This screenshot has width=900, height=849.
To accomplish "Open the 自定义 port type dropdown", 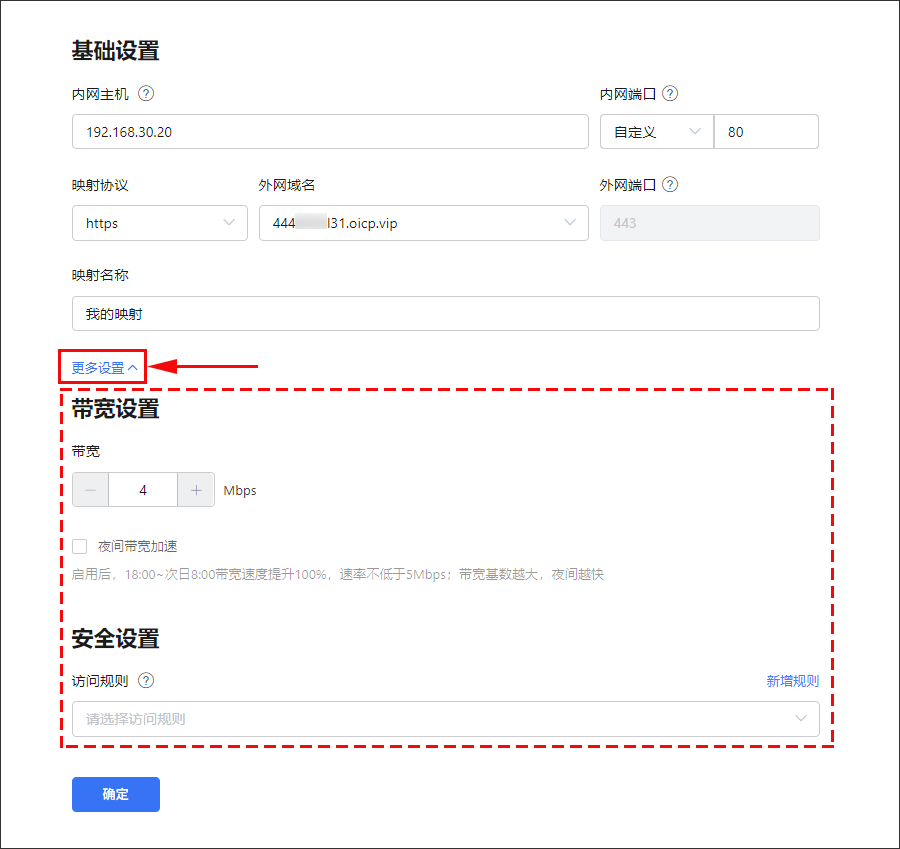I will (x=656, y=132).
